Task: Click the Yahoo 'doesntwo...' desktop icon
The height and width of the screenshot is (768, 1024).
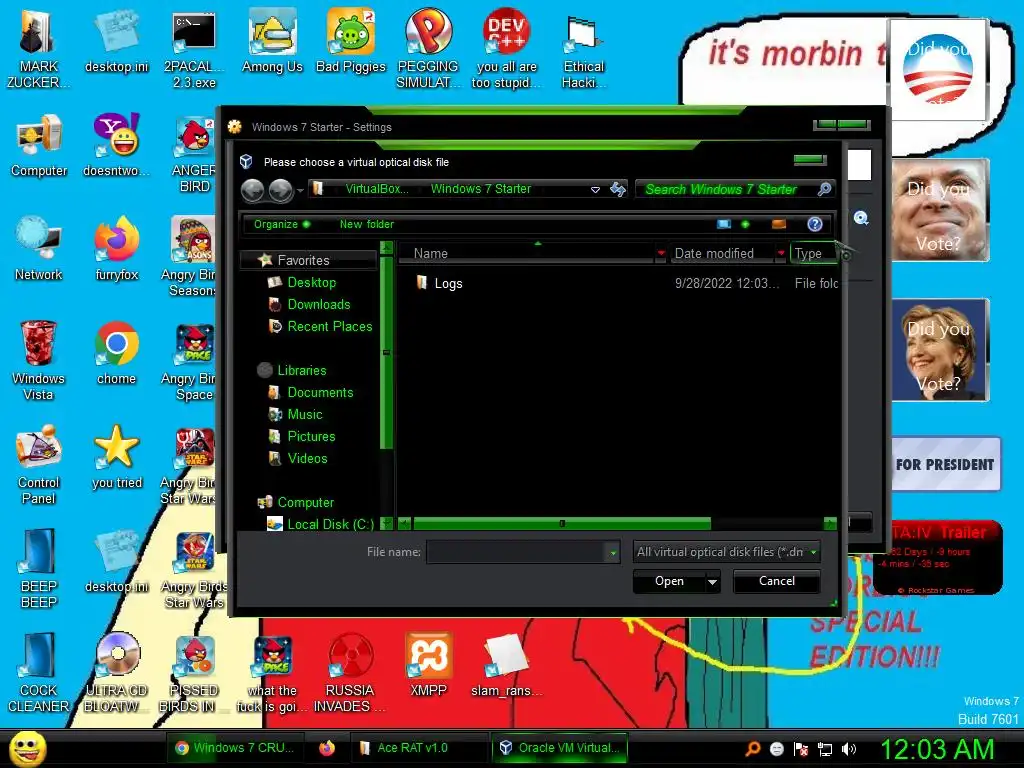Action: [116, 146]
